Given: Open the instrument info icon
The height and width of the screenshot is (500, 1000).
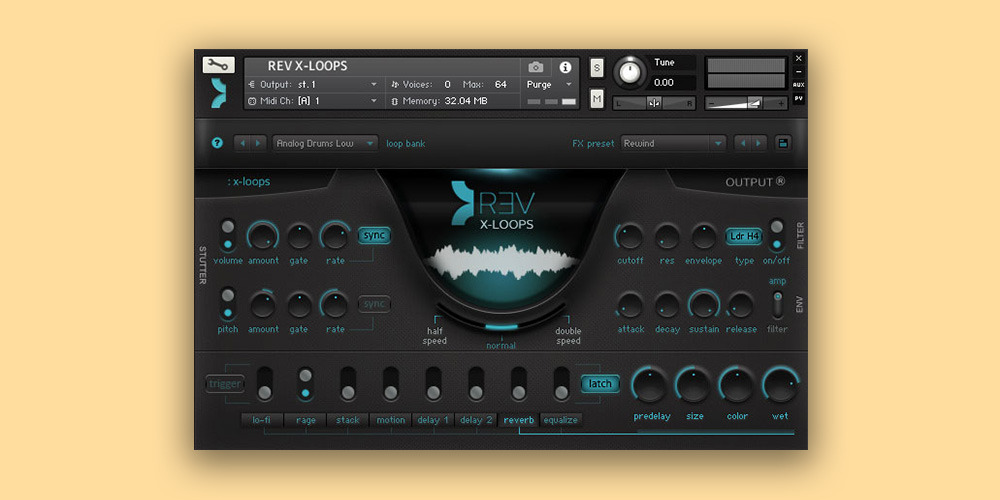Looking at the screenshot, I should (565, 67).
